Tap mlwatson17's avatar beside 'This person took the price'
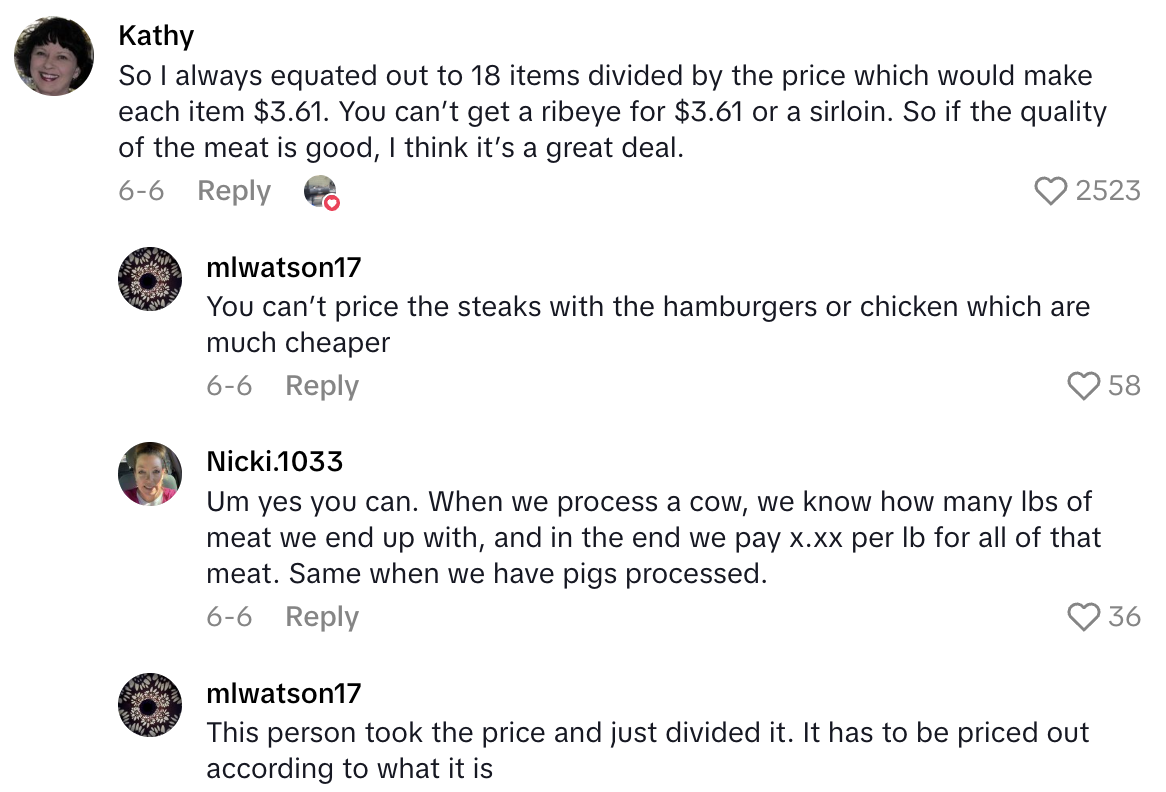Screen dimensions: 1166x792 click(x=150, y=705)
